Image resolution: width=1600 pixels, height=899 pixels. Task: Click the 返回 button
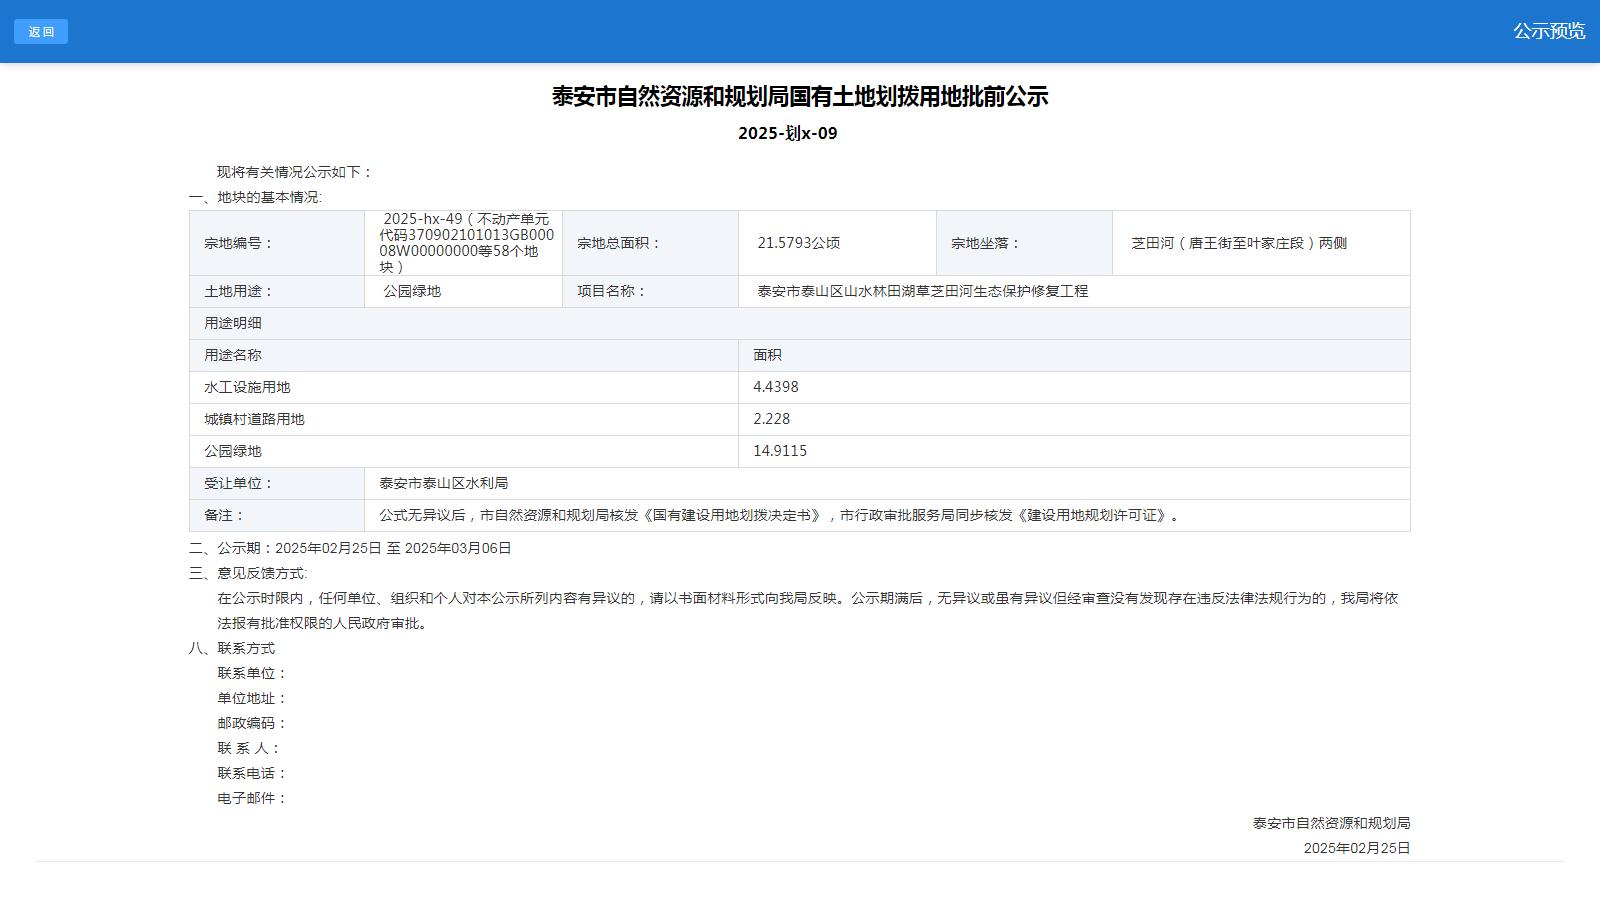coord(41,32)
